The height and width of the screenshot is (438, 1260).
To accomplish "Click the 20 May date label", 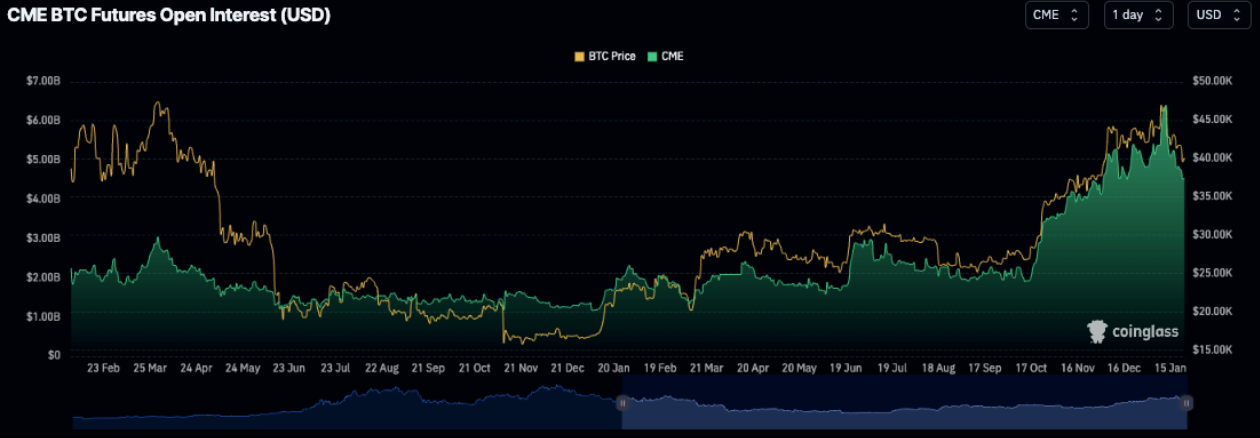I will (801, 368).
